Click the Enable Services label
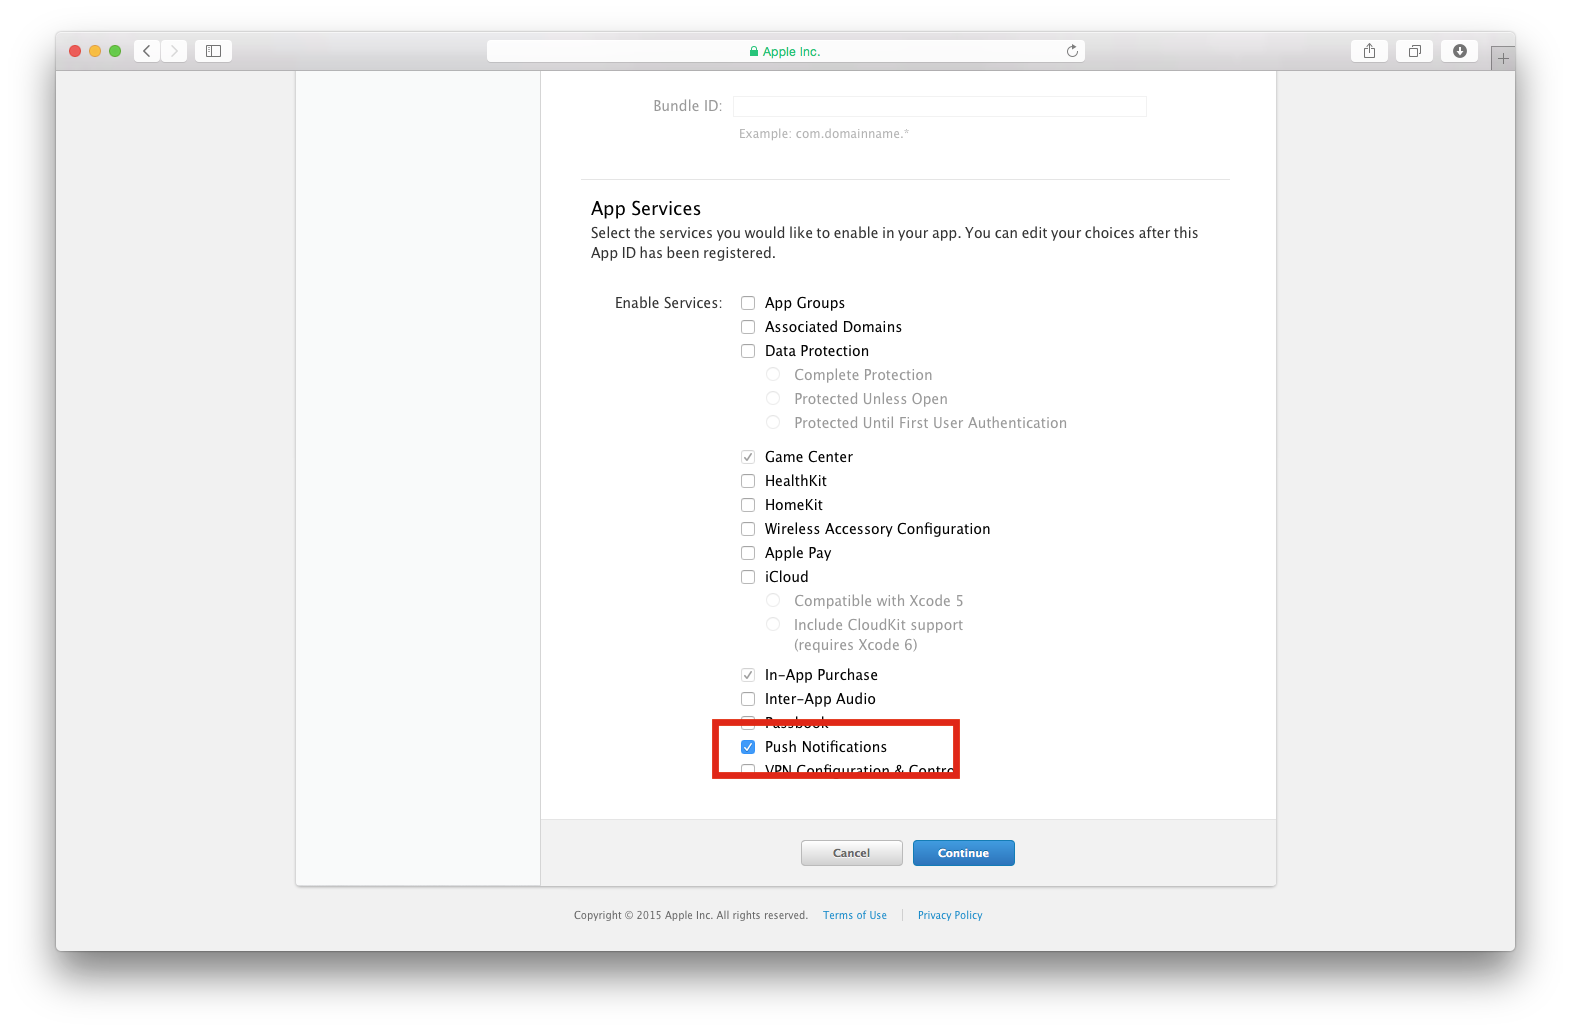 [668, 303]
